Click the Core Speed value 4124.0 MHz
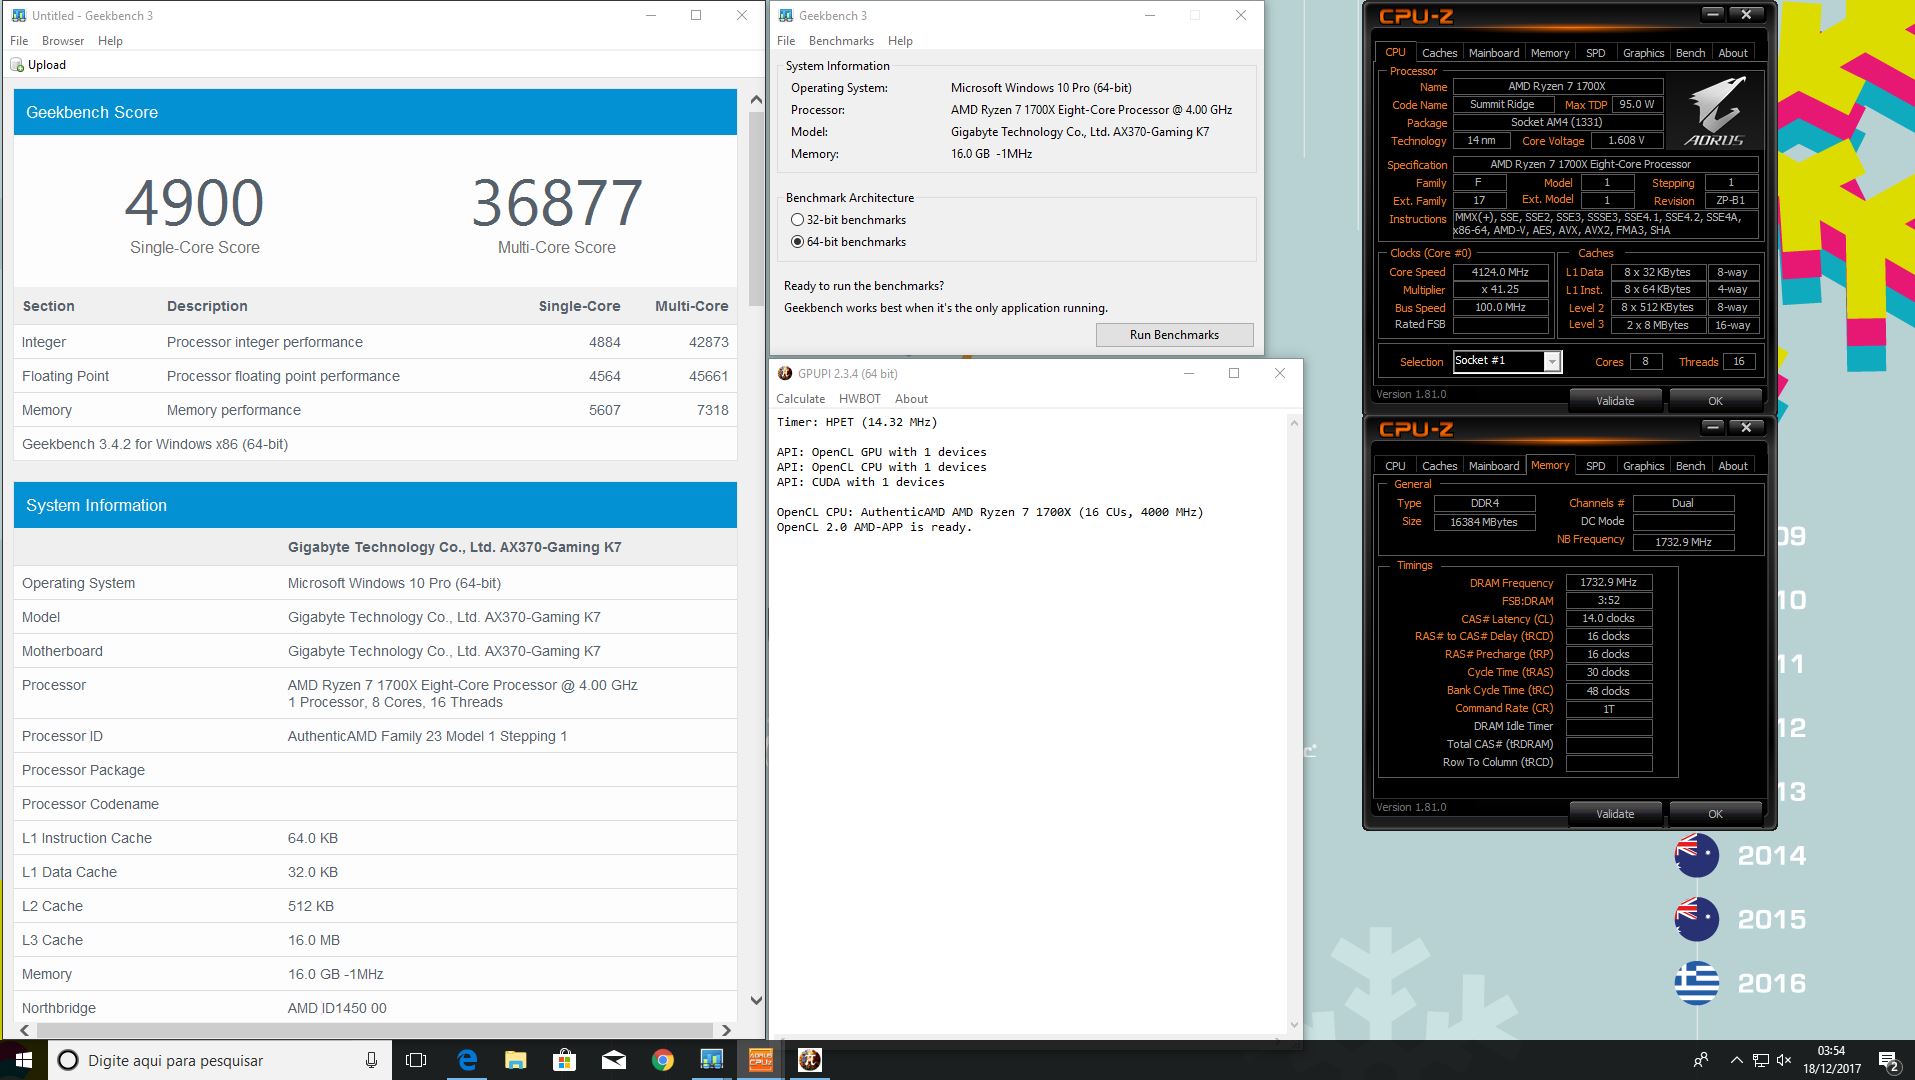 1500,272
